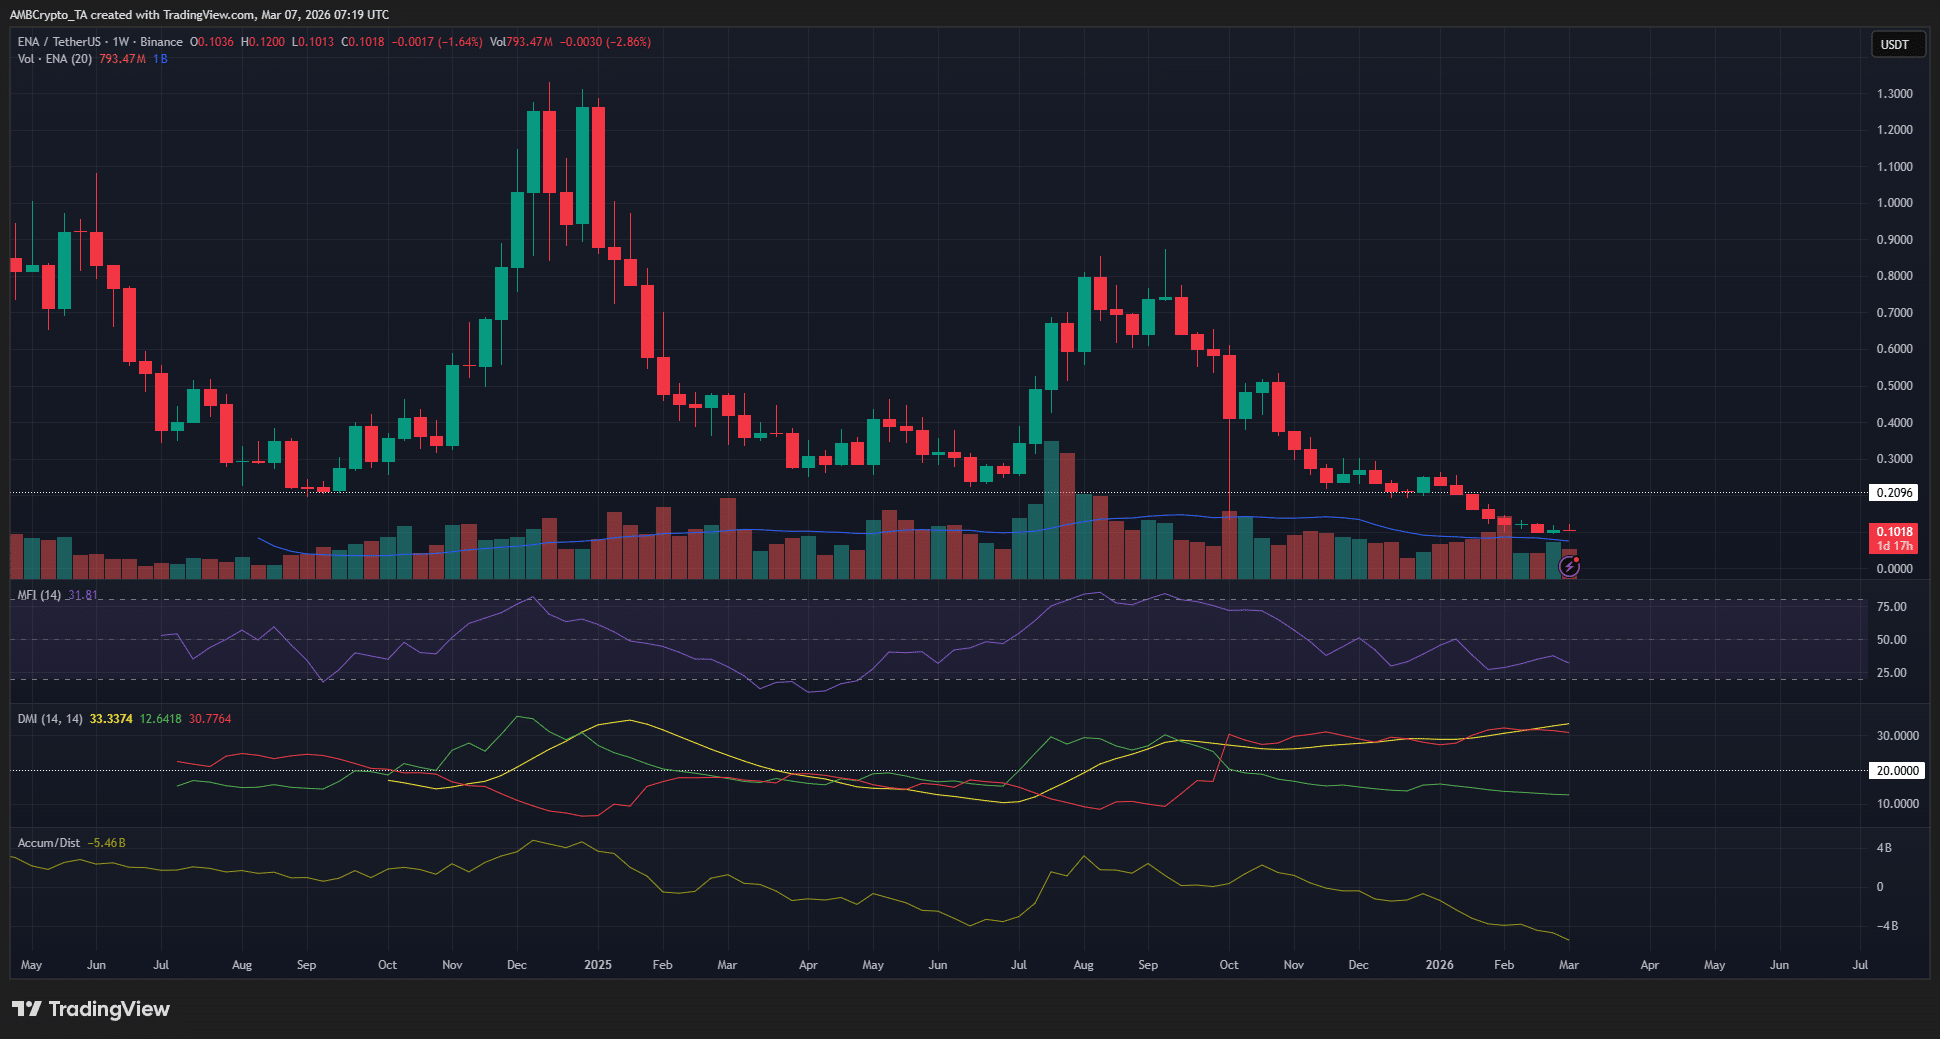Viewport: 1940px width, 1039px height.
Task: Click 2026 on the time axis
Action: 1439,965
